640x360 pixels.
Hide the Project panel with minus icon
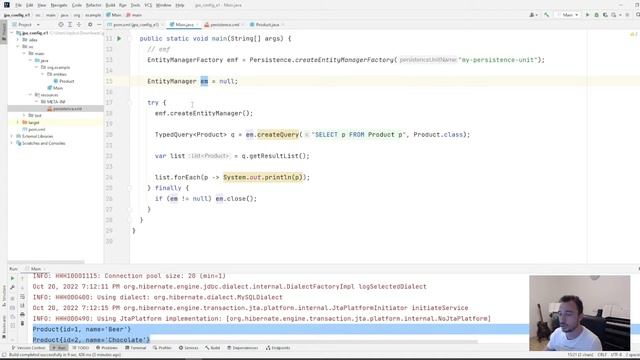(99, 24)
